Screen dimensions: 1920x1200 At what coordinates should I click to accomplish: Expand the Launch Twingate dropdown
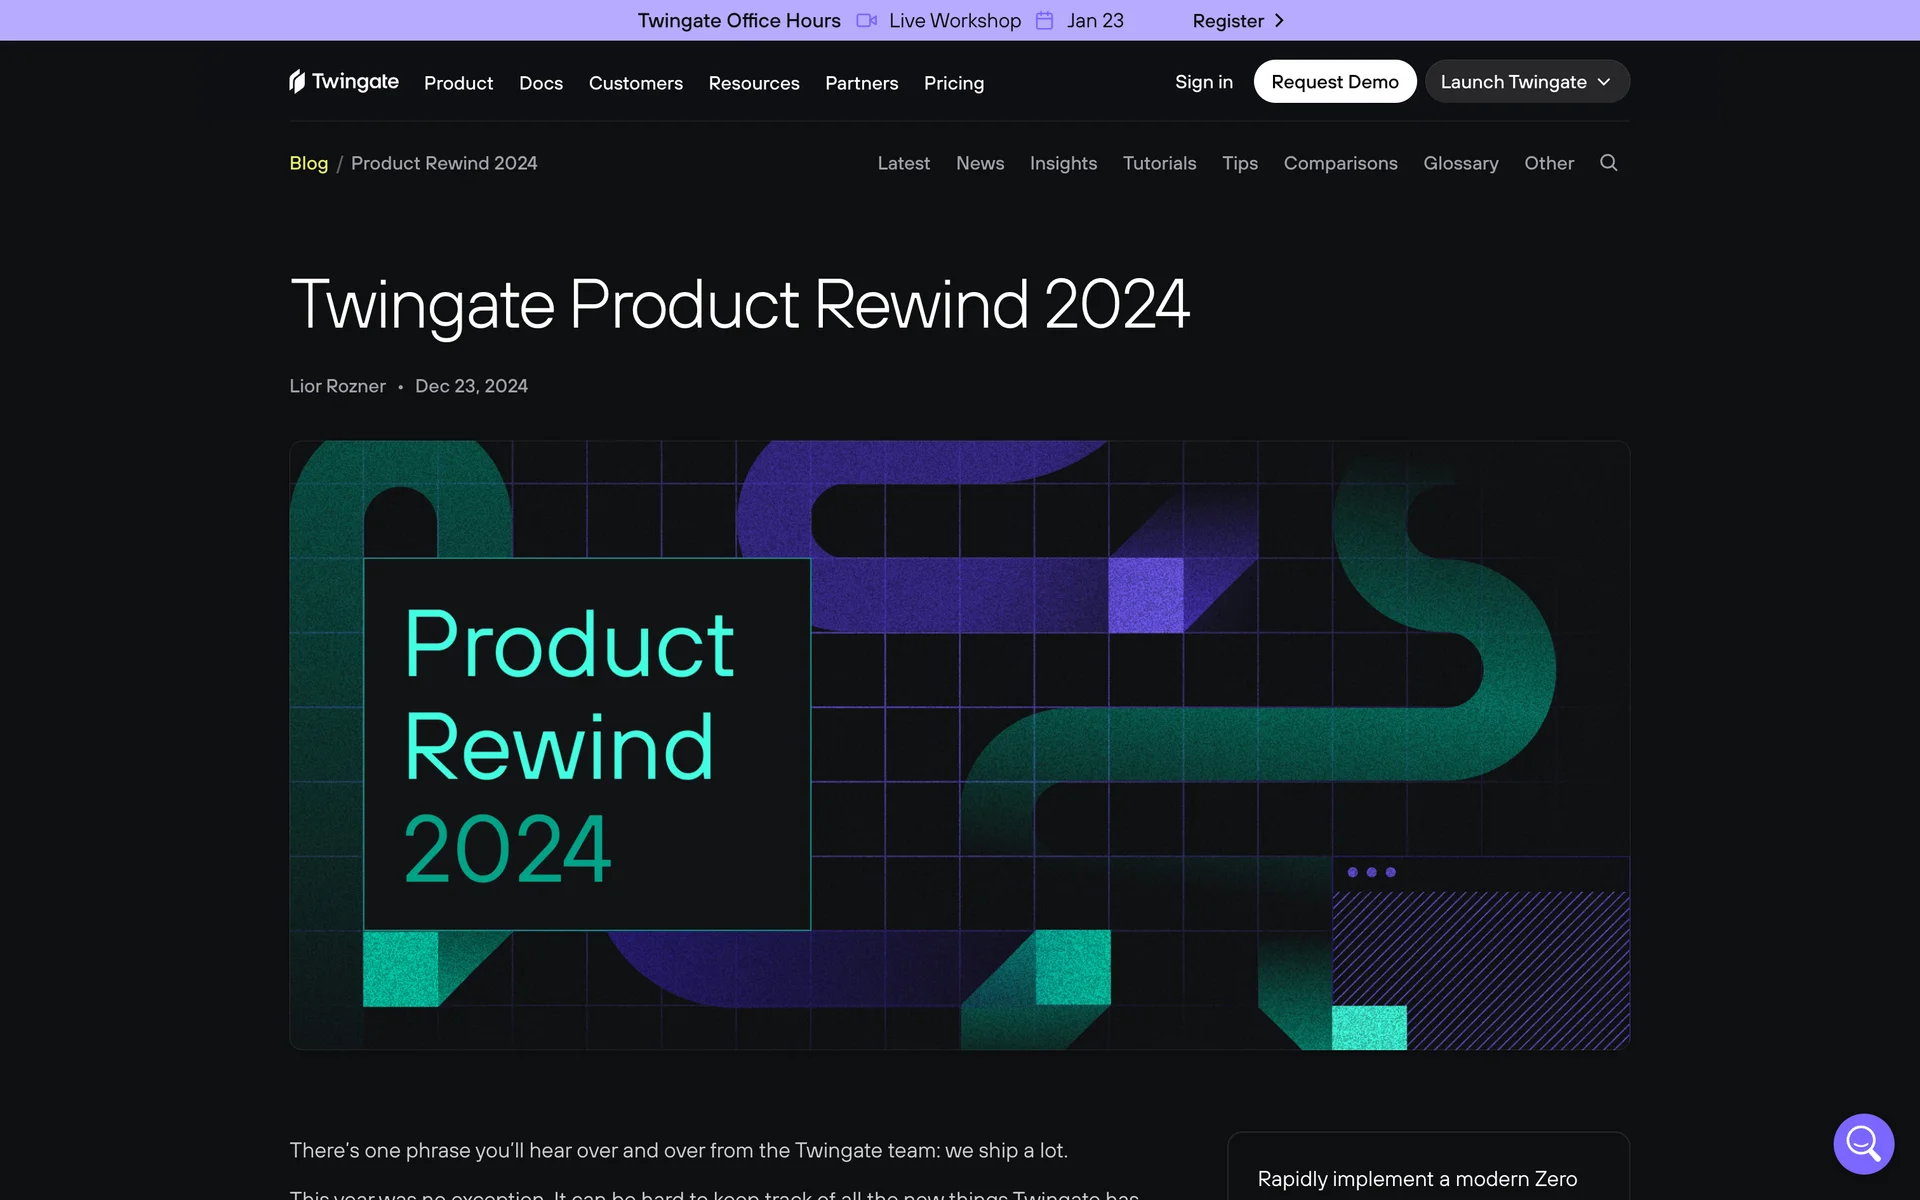tap(1526, 82)
